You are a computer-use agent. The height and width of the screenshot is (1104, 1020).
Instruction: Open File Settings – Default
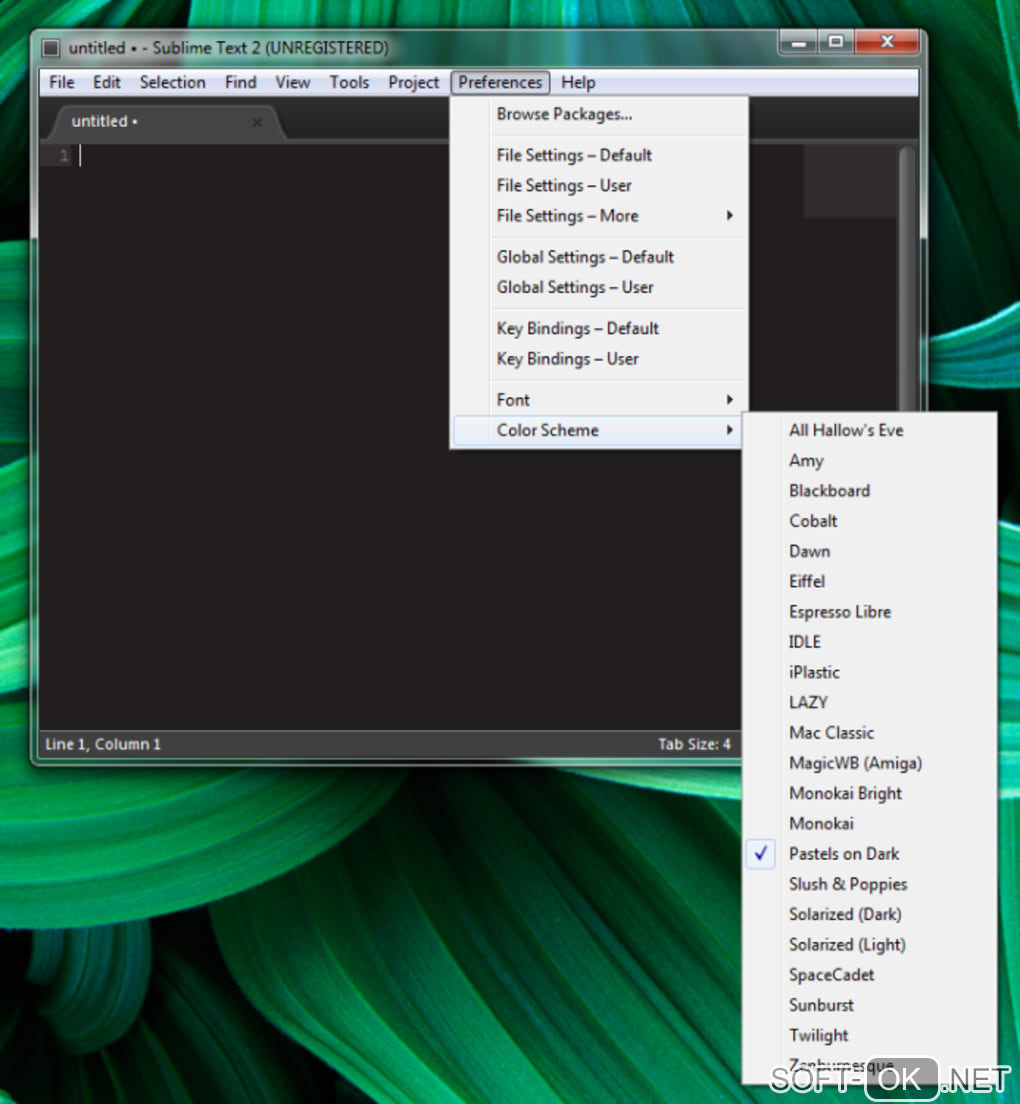(599, 155)
